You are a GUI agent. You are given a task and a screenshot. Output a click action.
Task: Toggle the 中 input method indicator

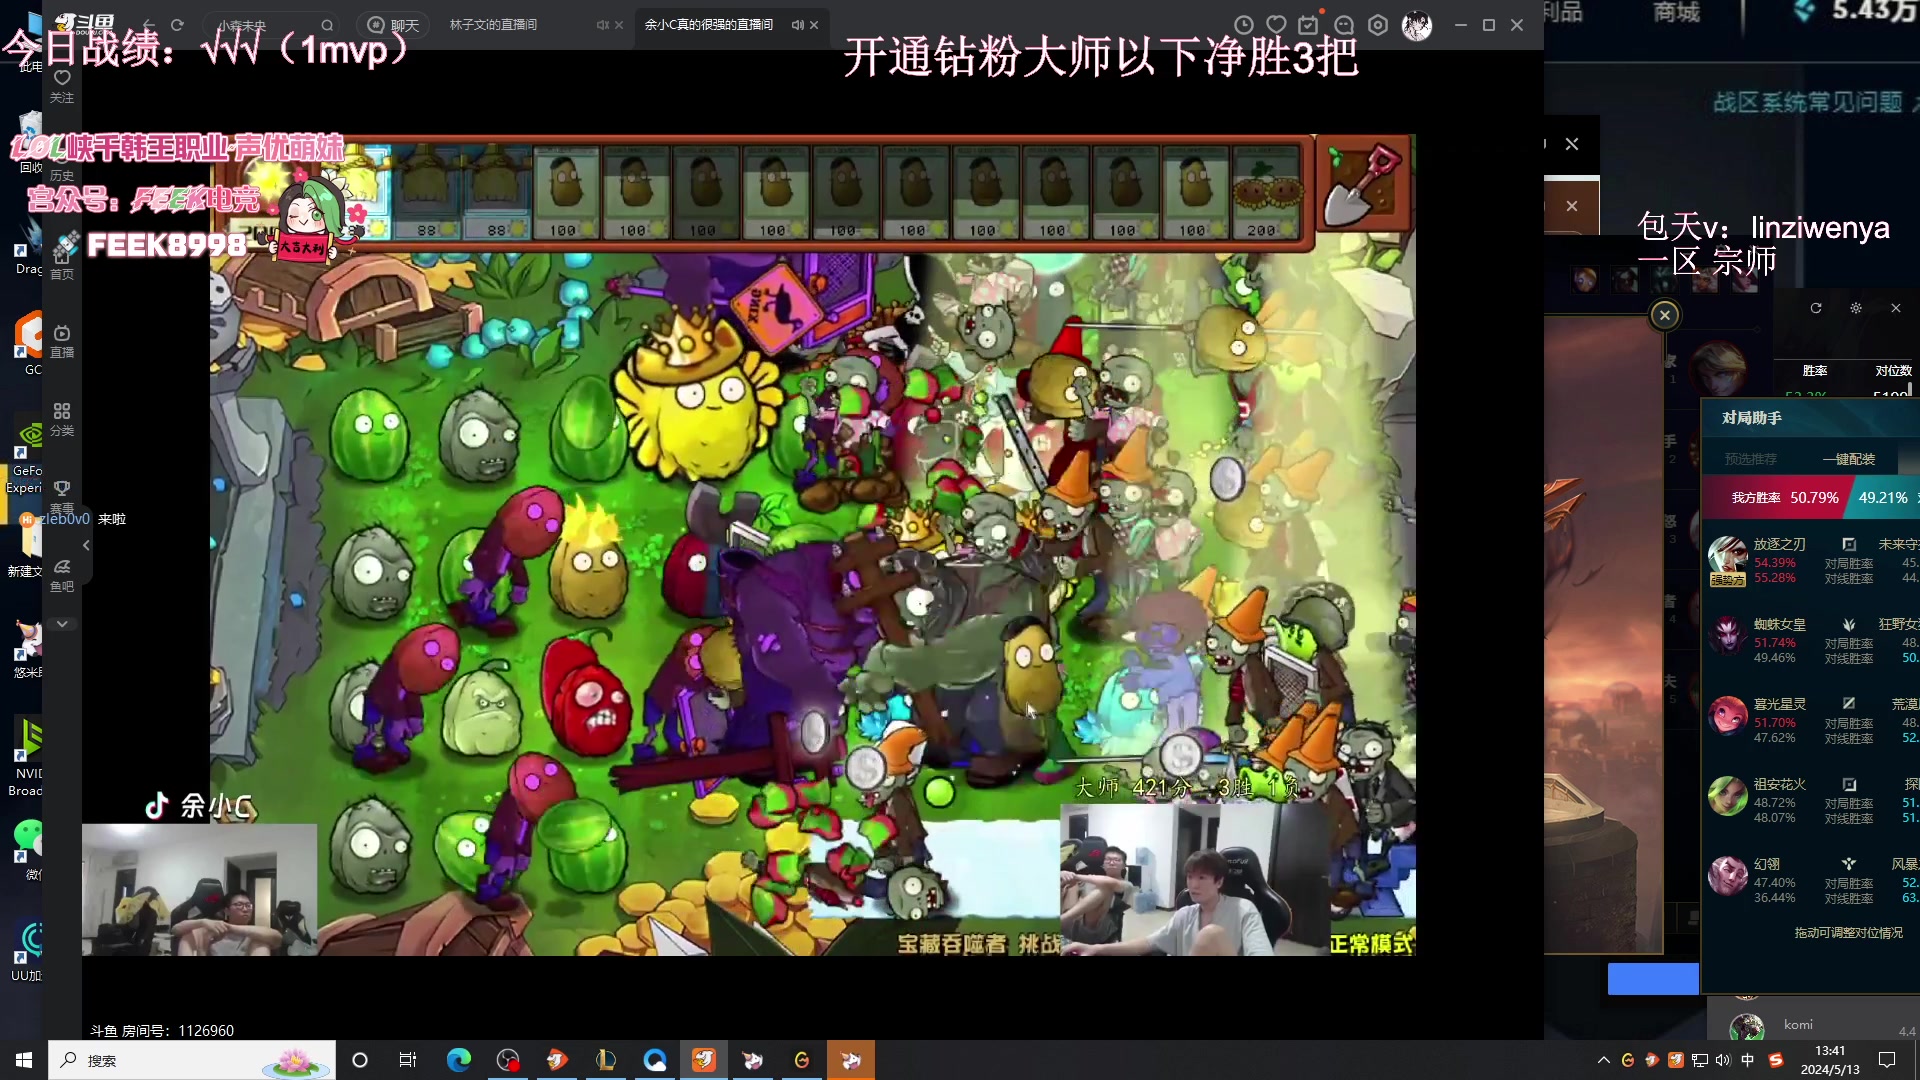(1748, 1060)
